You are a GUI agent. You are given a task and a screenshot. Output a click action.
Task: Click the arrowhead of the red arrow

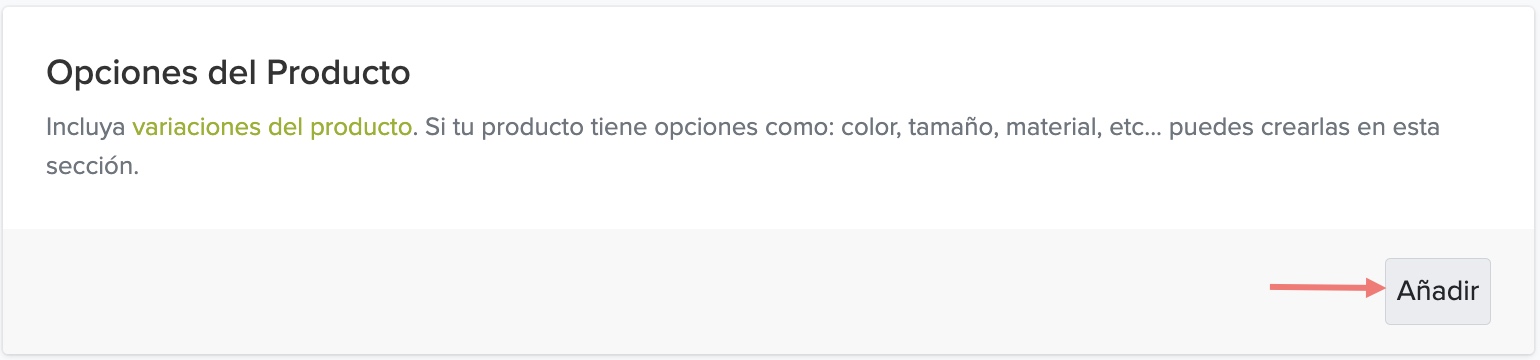[1375, 290]
